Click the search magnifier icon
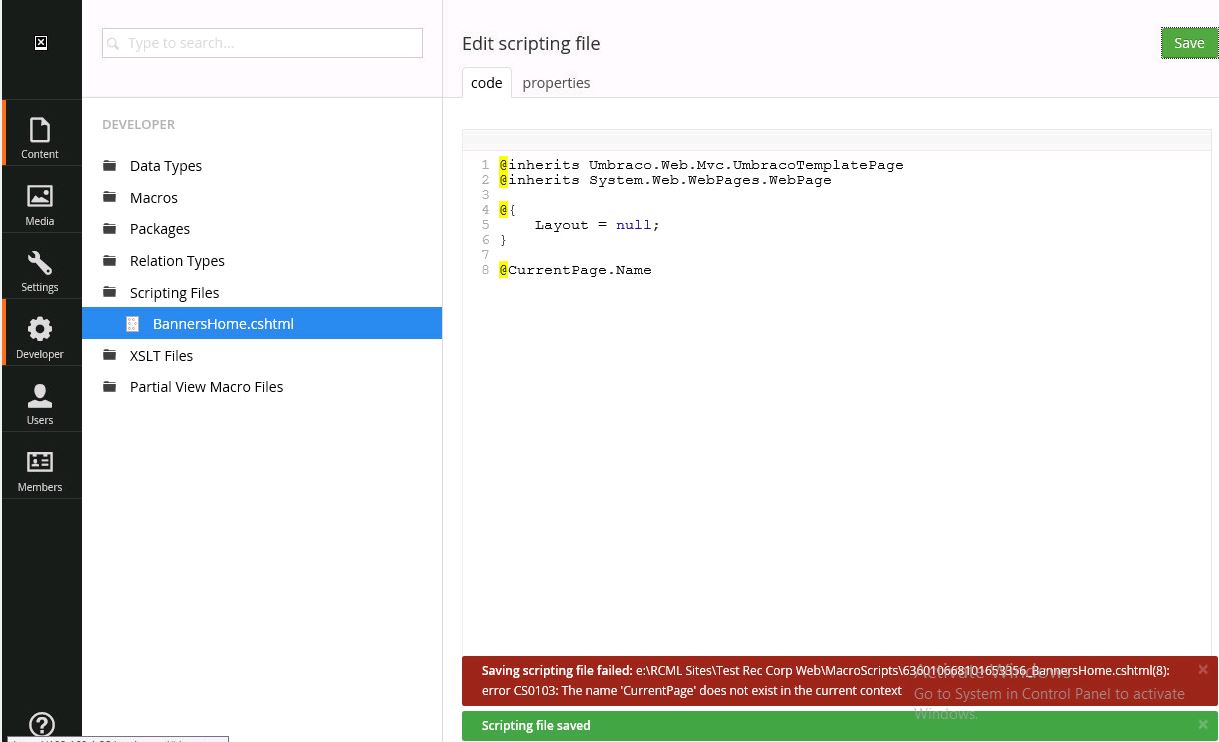Image resolution: width=1219 pixels, height=742 pixels. tap(113, 44)
